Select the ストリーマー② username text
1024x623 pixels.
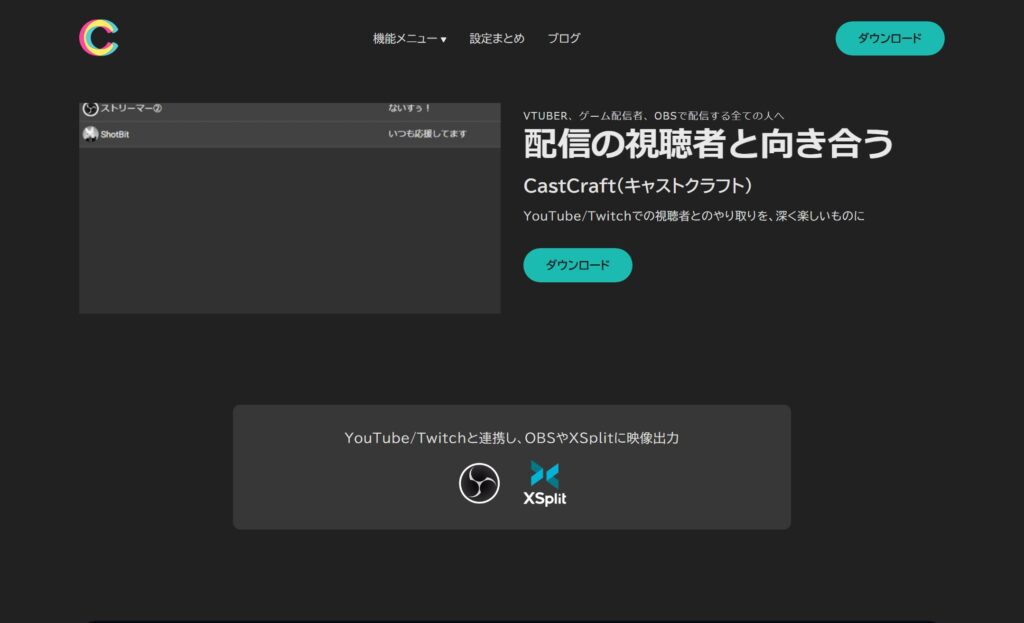(x=131, y=108)
